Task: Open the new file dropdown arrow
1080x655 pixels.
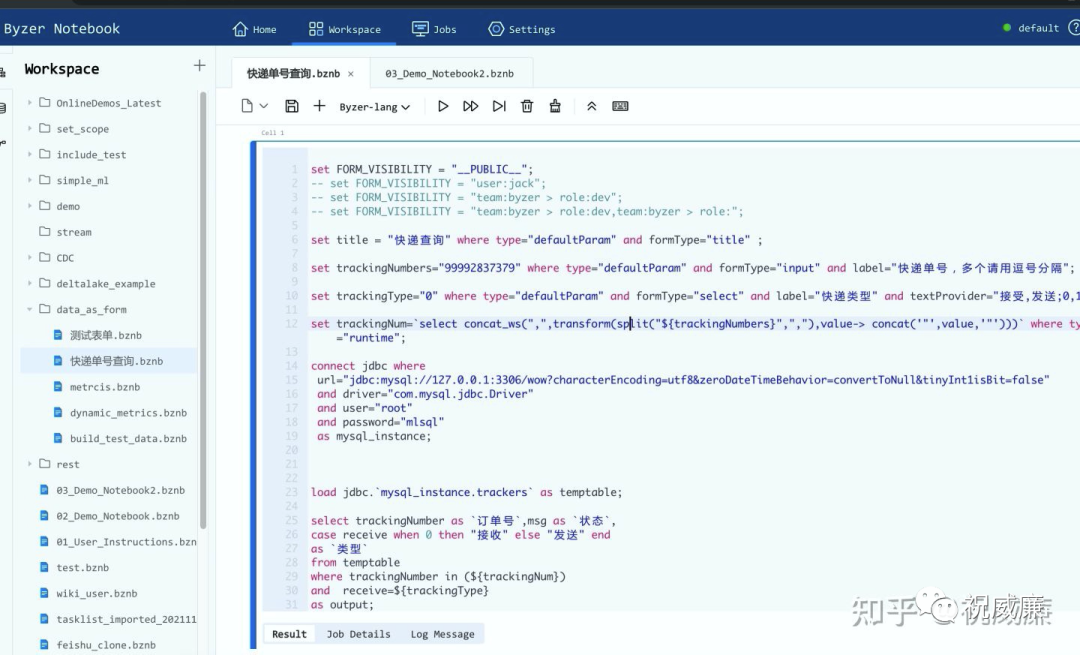Action: [x=263, y=106]
